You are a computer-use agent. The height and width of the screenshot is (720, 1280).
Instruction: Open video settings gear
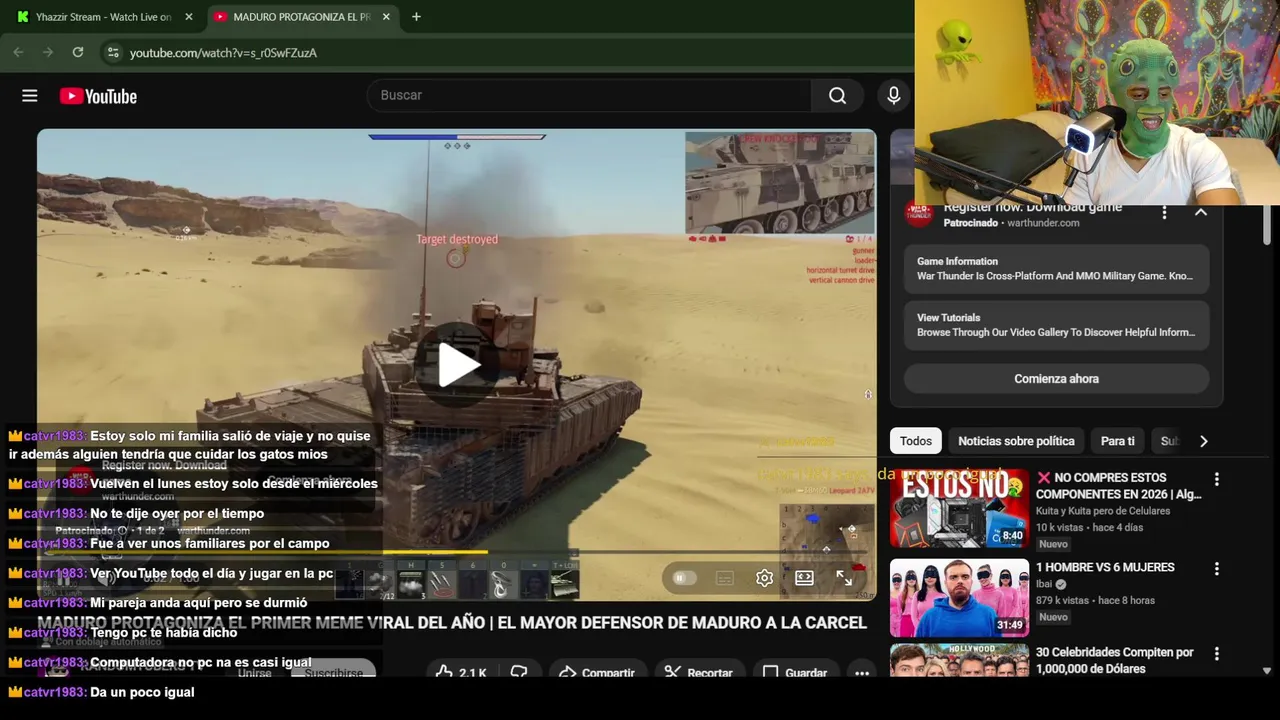click(764, 578)
